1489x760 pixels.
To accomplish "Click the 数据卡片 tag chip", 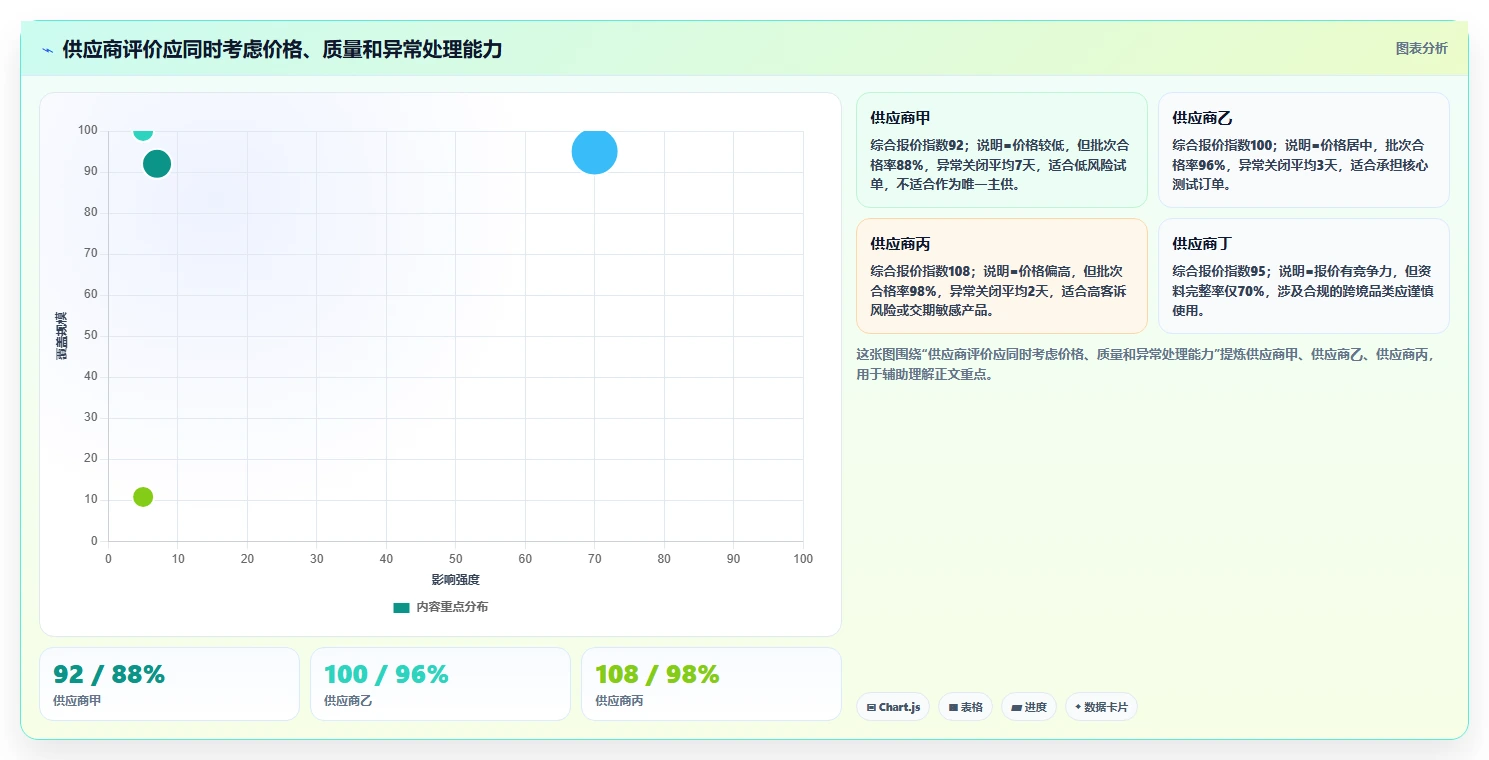I will (x=1101, y=707).
